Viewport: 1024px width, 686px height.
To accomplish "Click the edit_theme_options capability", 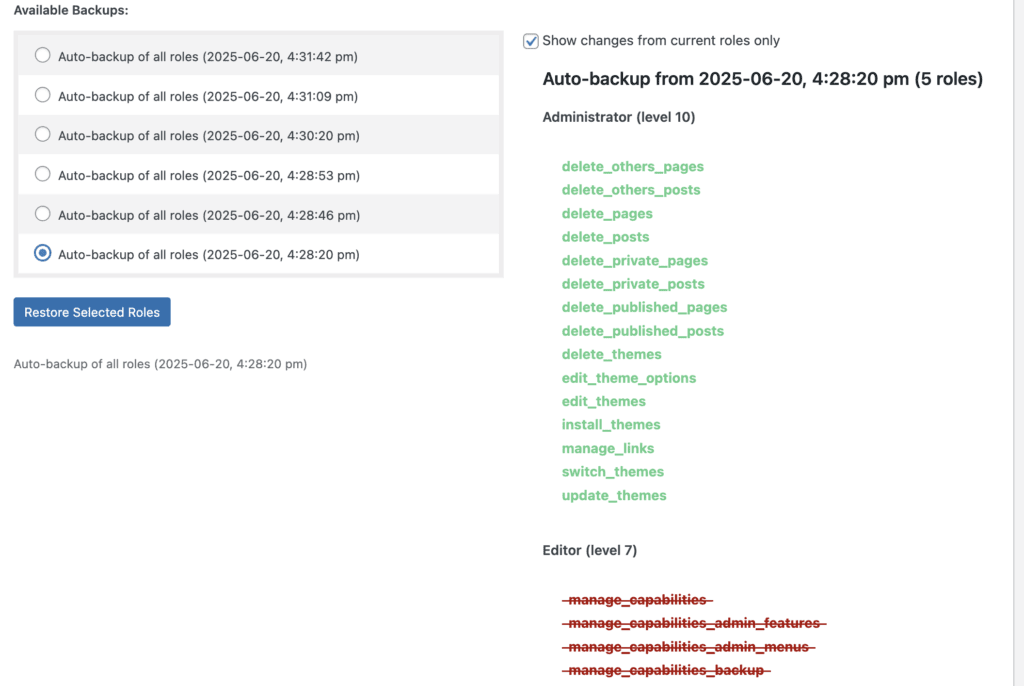I will pyautogui.click(x=628, y=377).
